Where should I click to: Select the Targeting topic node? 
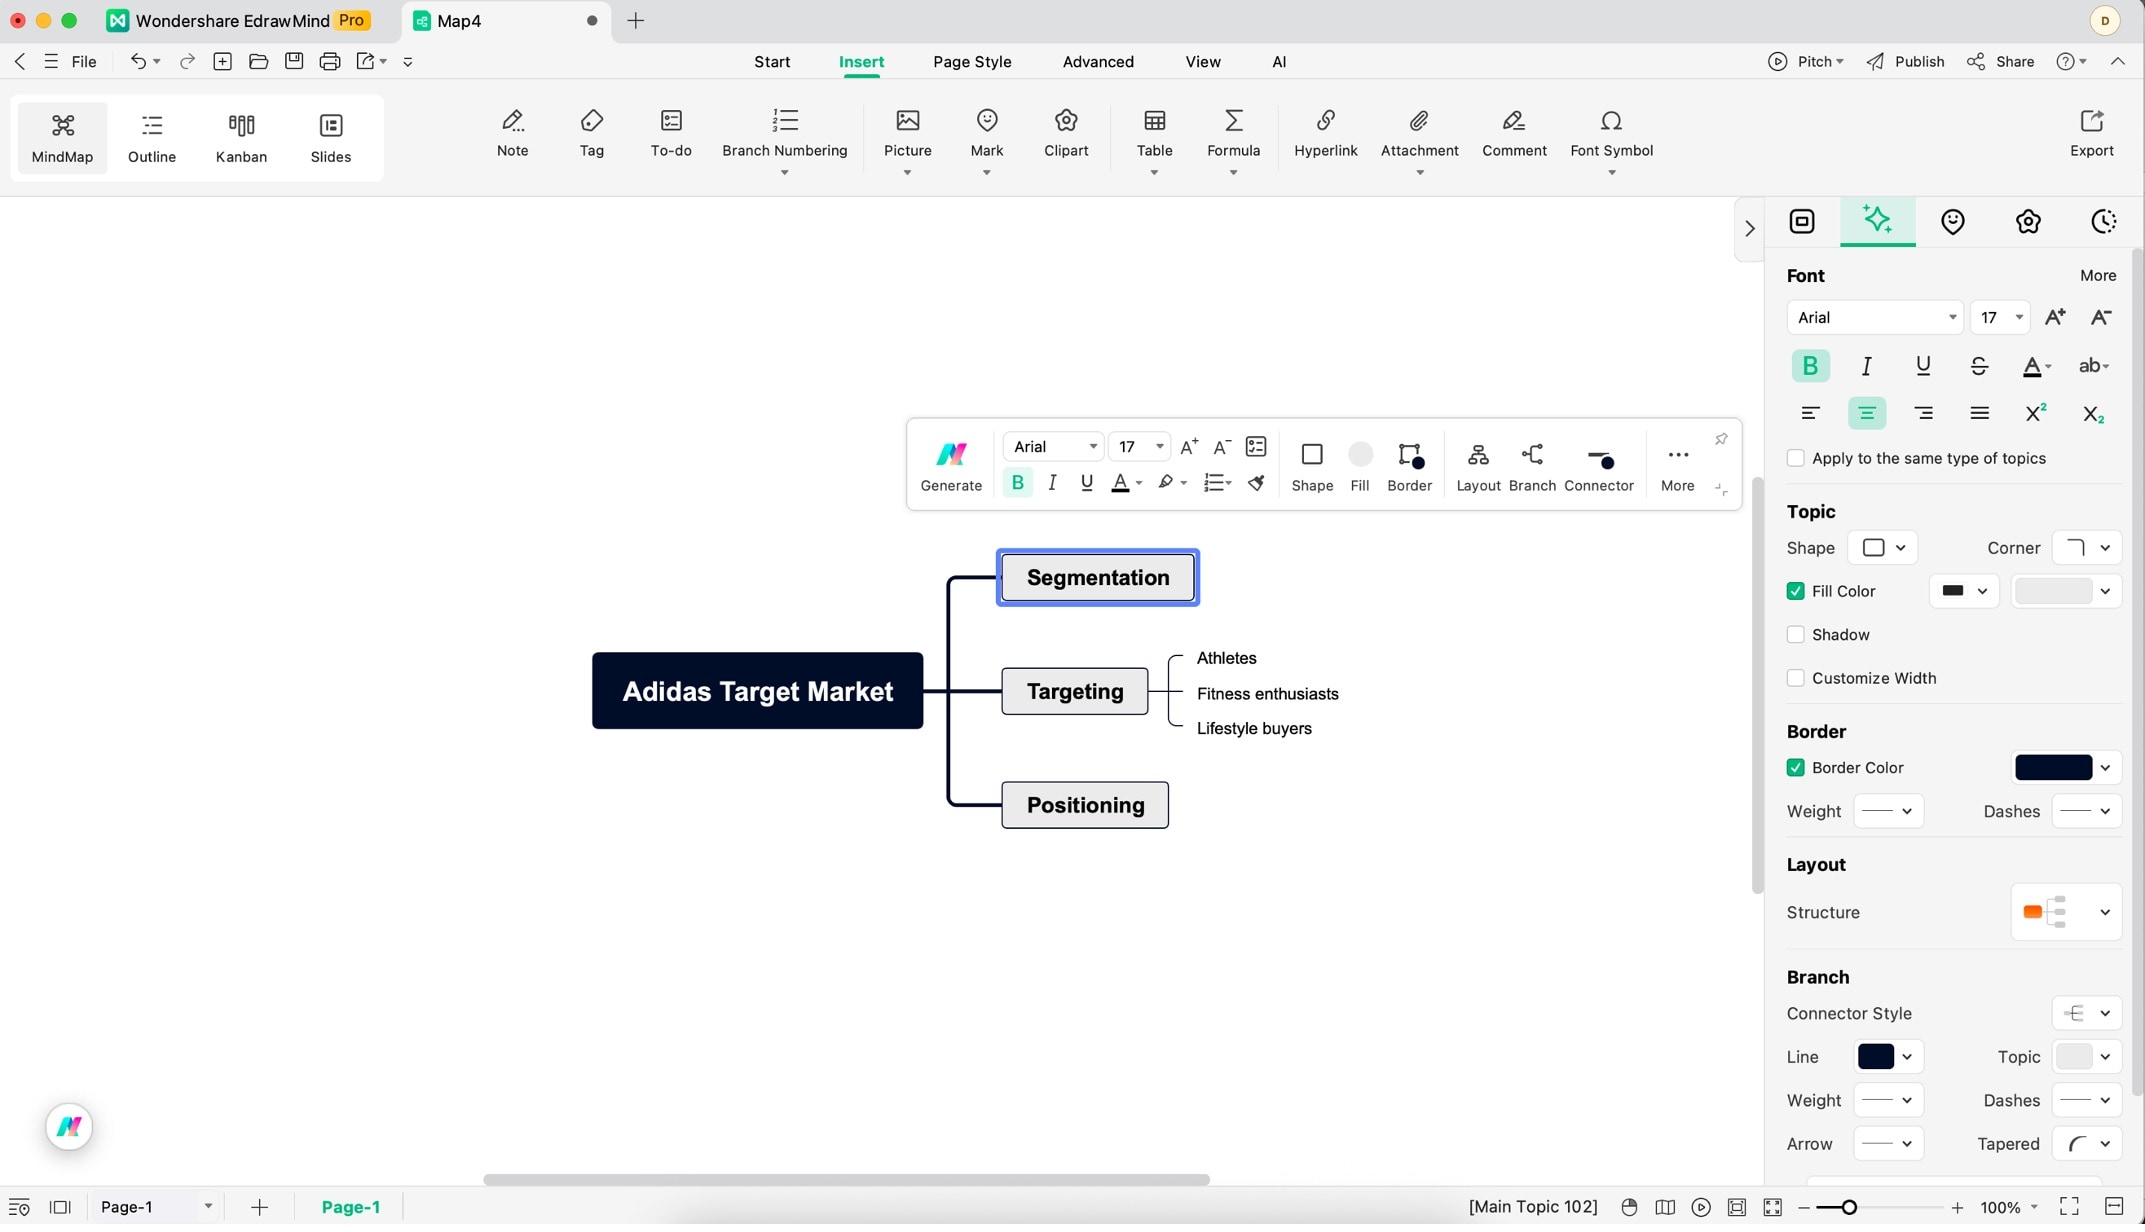coord(1074,691)
